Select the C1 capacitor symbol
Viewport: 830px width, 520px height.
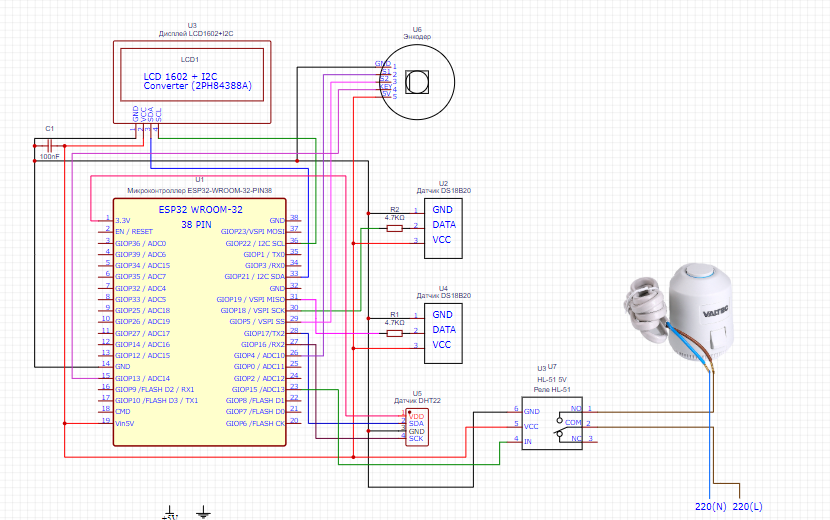pyautogui.click(x=50, y=146)
